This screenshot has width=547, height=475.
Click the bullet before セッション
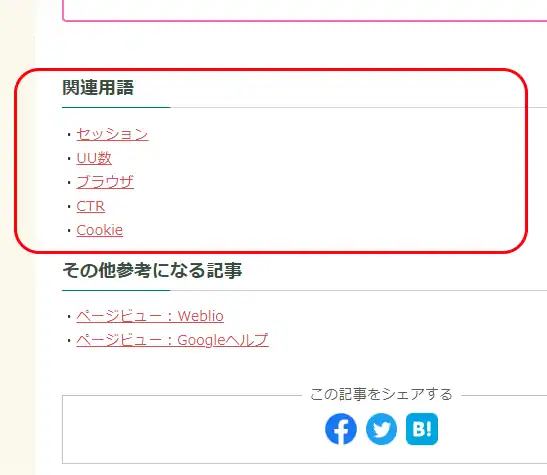tap(69, 134)
